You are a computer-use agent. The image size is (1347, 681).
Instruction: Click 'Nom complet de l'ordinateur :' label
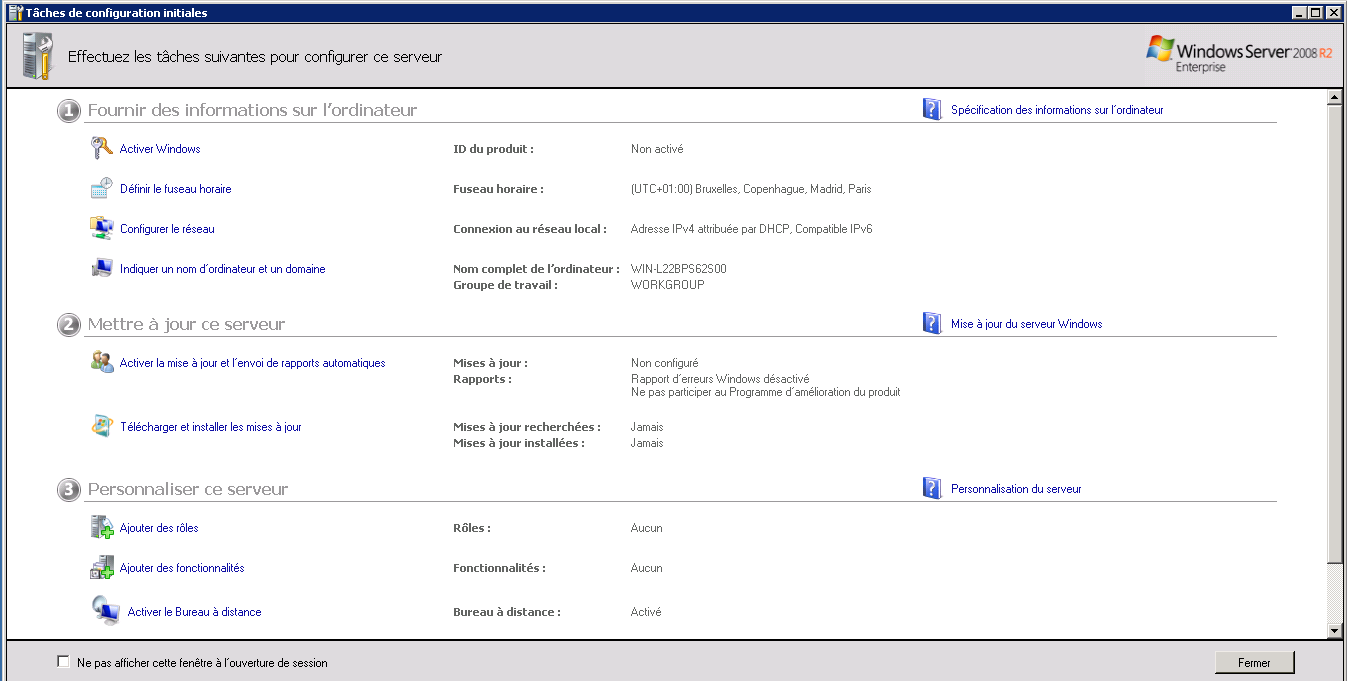(x=536, y=269)
